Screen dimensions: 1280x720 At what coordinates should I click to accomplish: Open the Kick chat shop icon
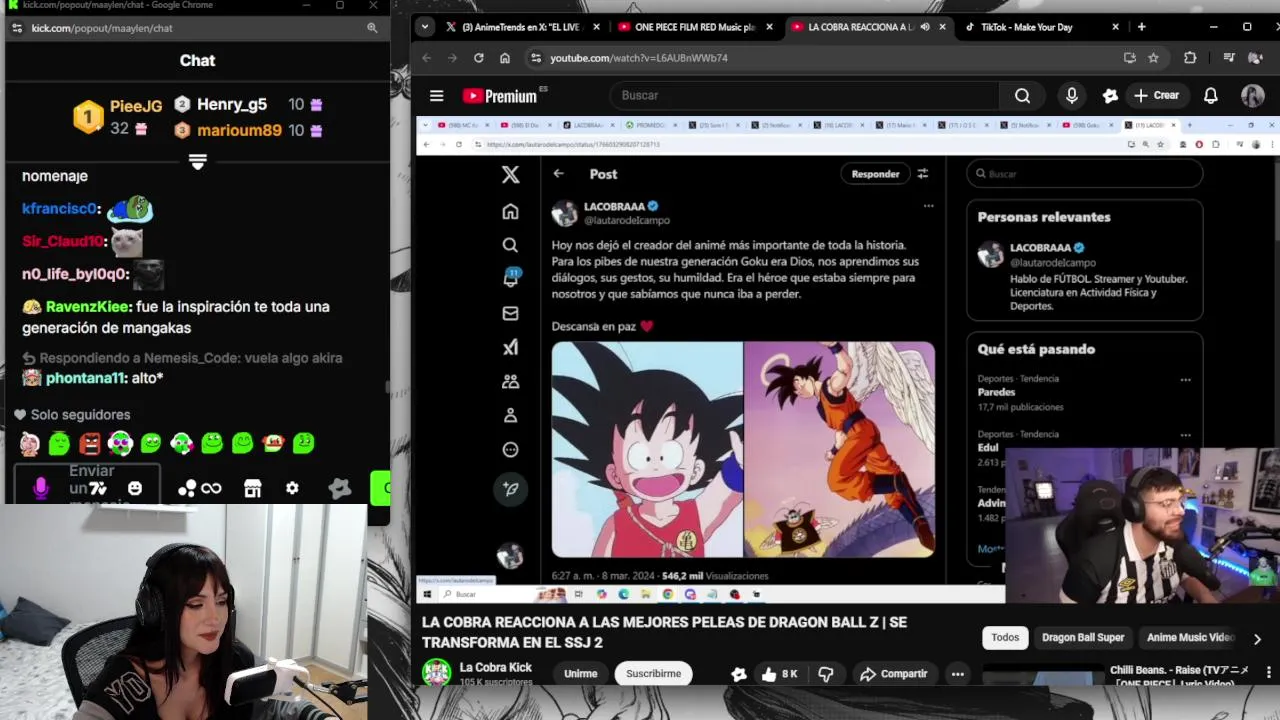(252, 488)
